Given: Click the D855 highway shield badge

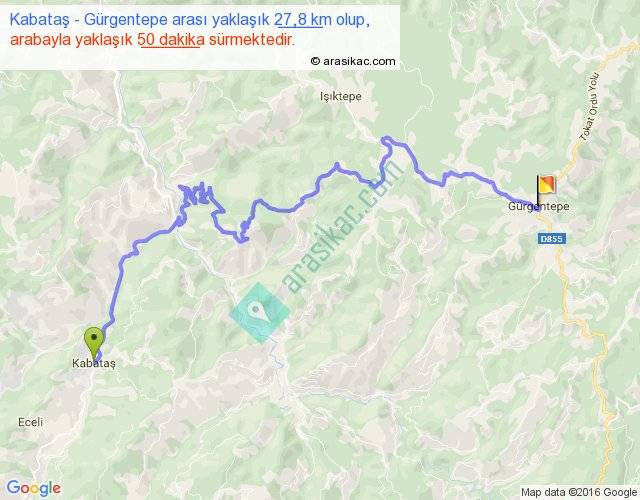Looking at the screenshot, I should point(551,239).
